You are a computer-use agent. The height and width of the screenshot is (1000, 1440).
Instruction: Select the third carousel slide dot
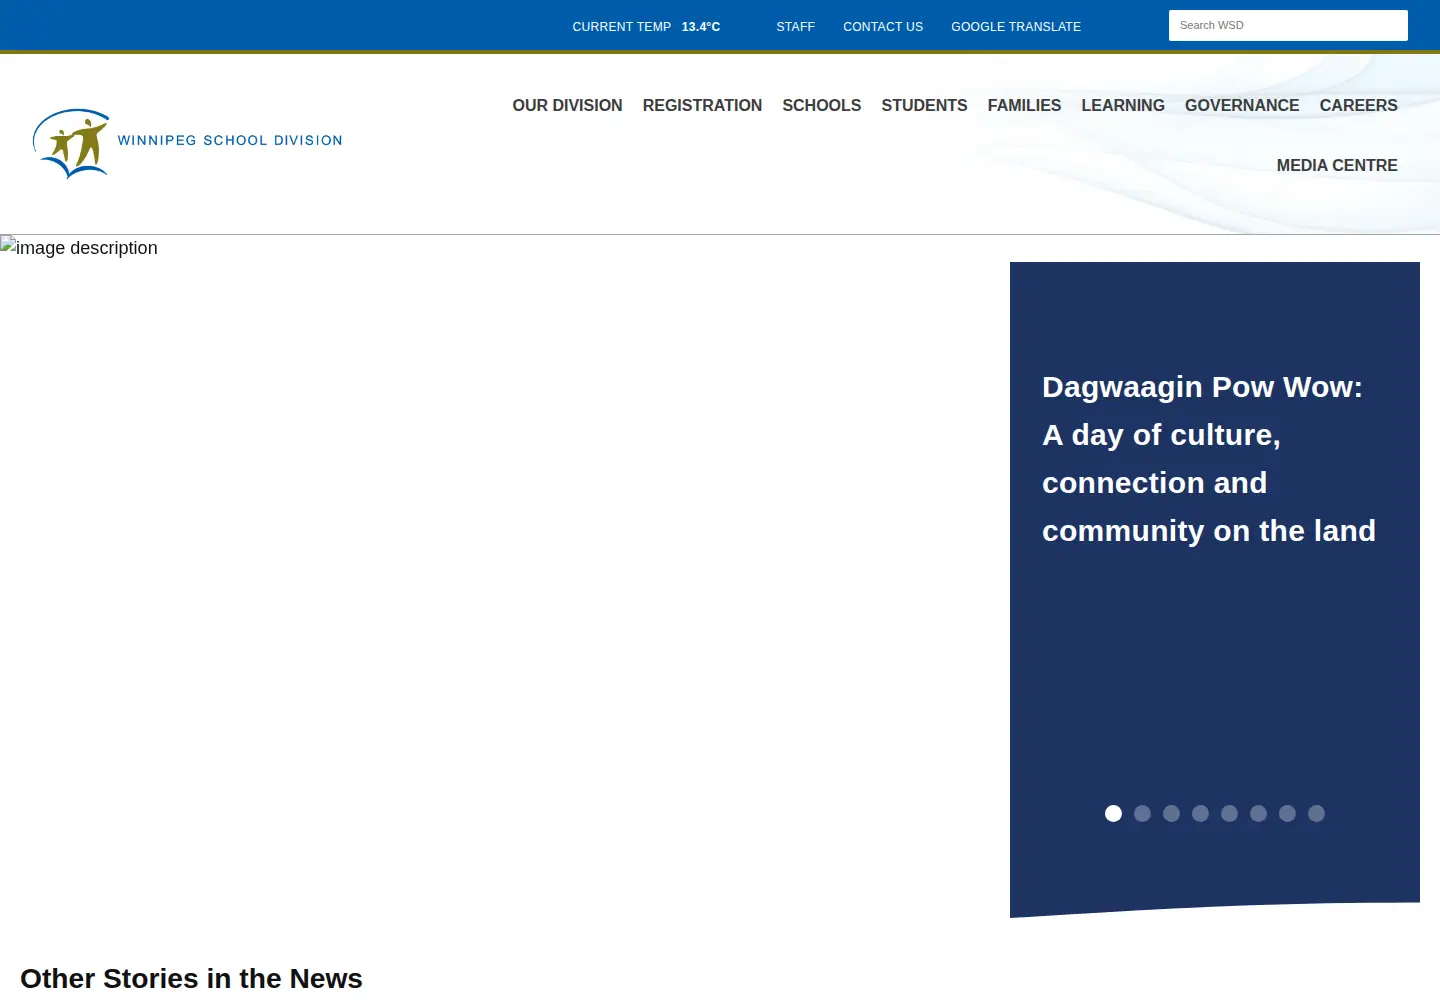pos(1171,813)
